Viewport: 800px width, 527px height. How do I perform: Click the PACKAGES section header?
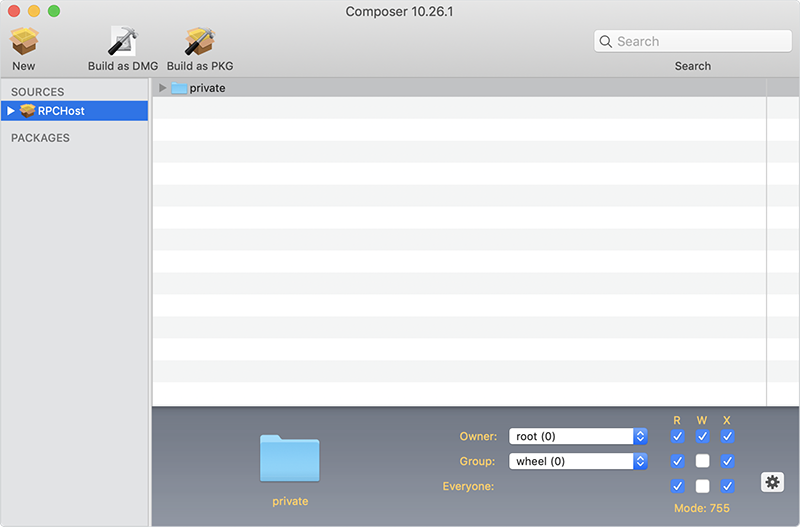pyautogui.click(x=40, y=138)
